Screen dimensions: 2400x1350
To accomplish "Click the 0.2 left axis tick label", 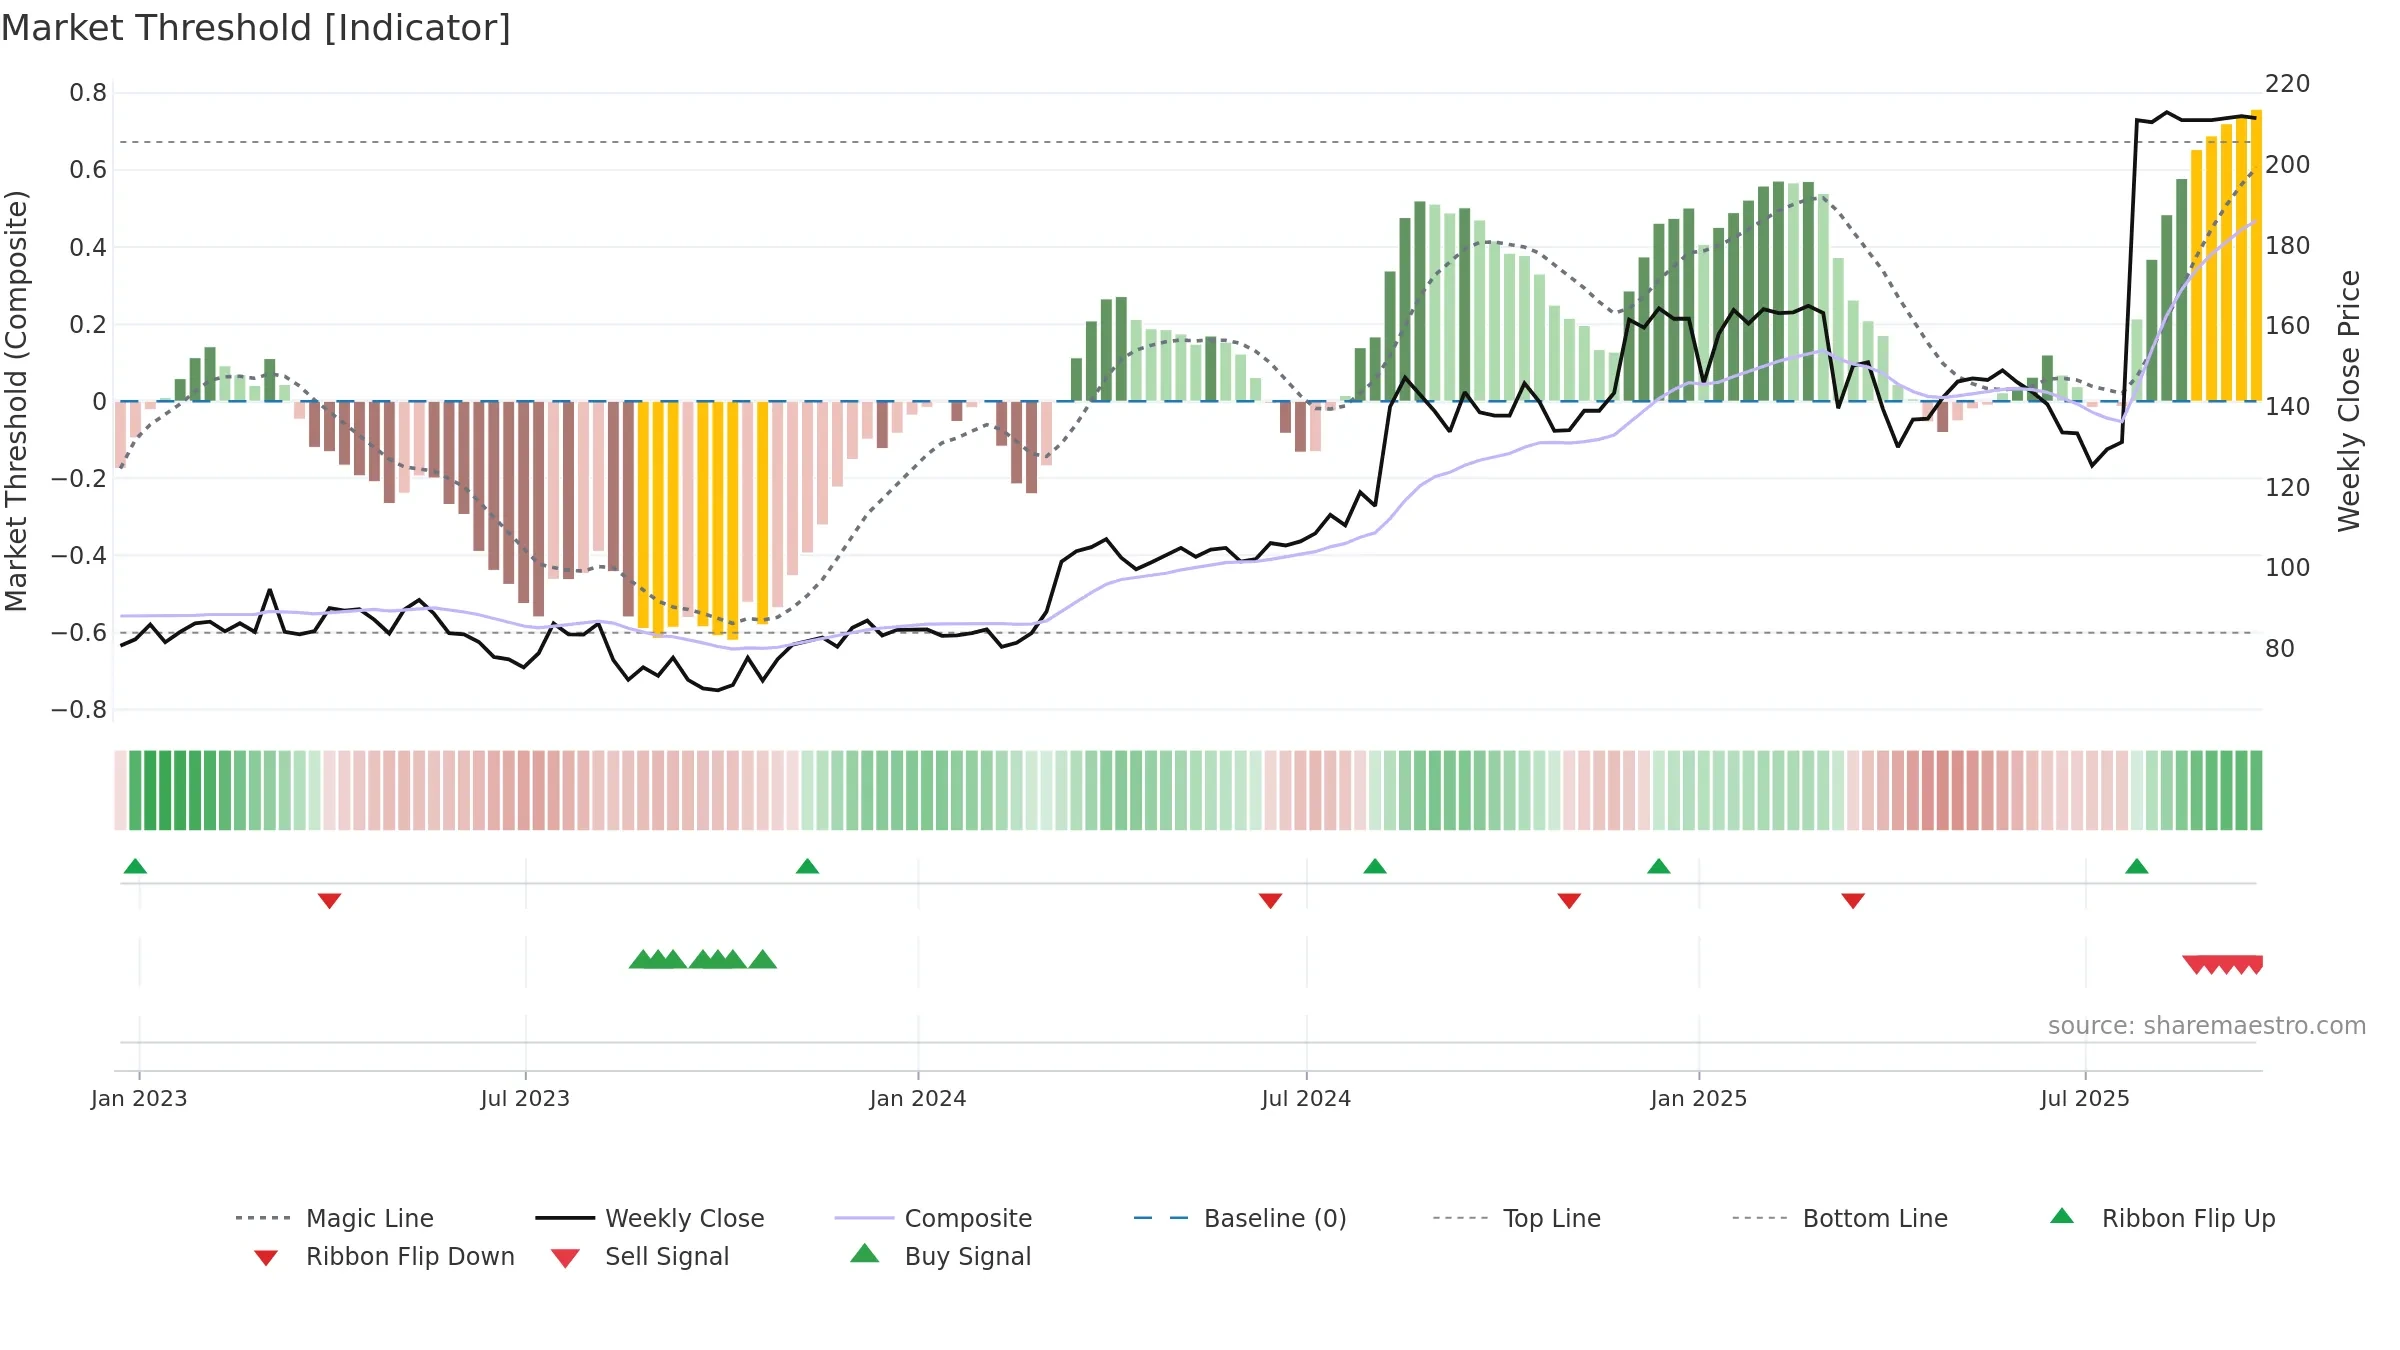I will (x=88, y=324).
